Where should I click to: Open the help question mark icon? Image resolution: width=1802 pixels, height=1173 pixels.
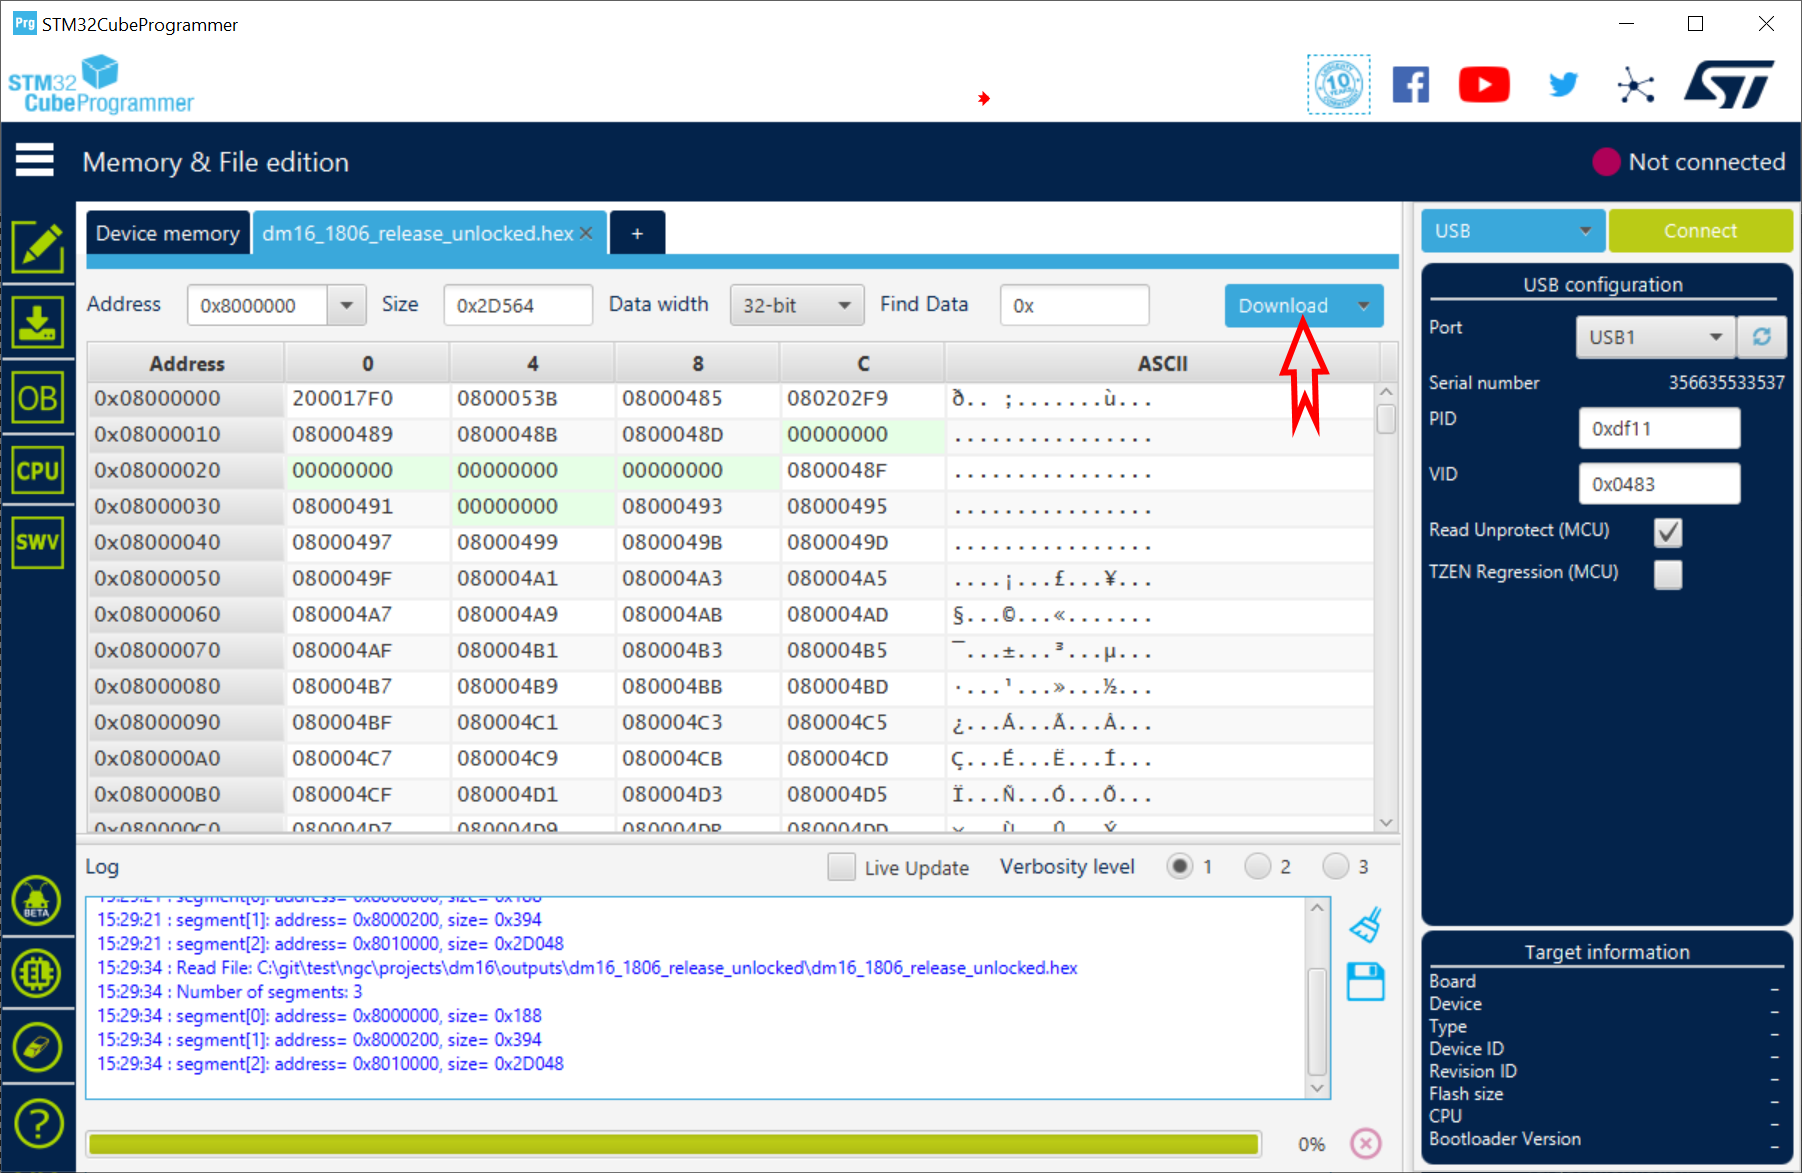[x=38, y=1124]
